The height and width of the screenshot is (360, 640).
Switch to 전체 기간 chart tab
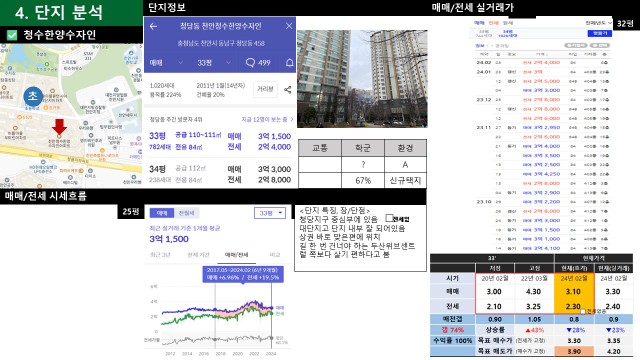coord(198,255)
